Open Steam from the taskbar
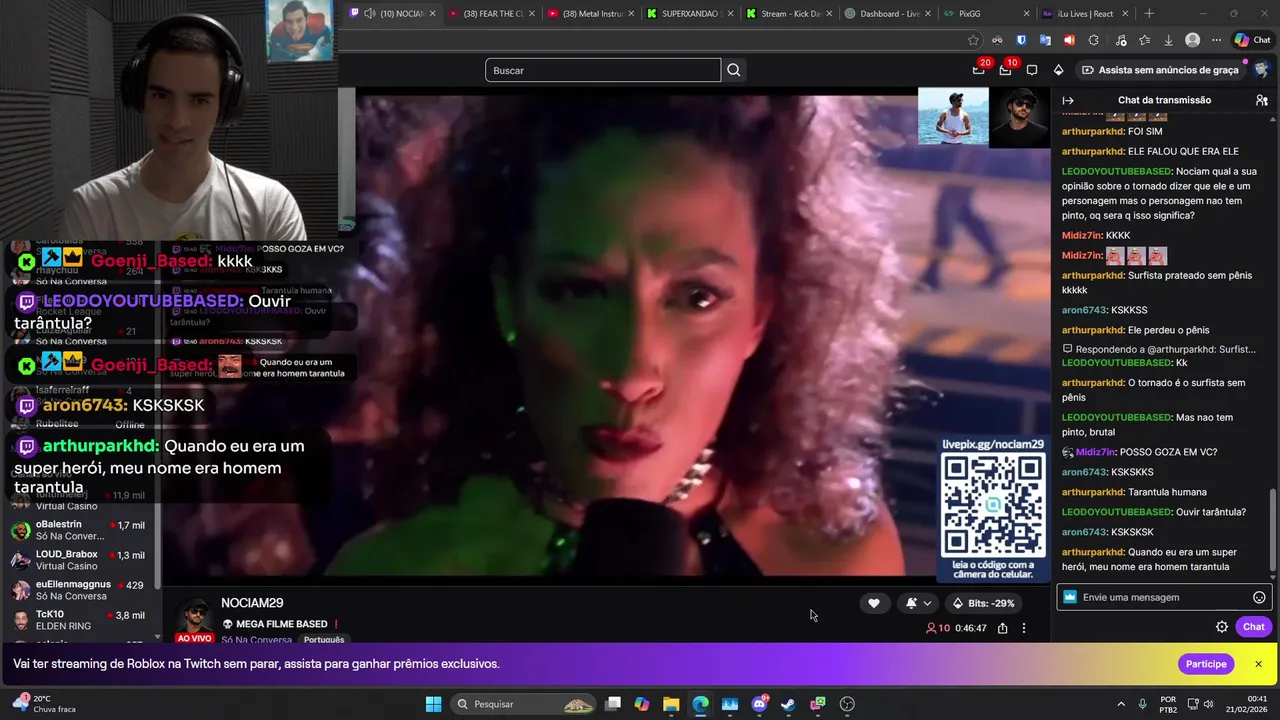This screenshot has width=1280, height=720. coord(788,704)
